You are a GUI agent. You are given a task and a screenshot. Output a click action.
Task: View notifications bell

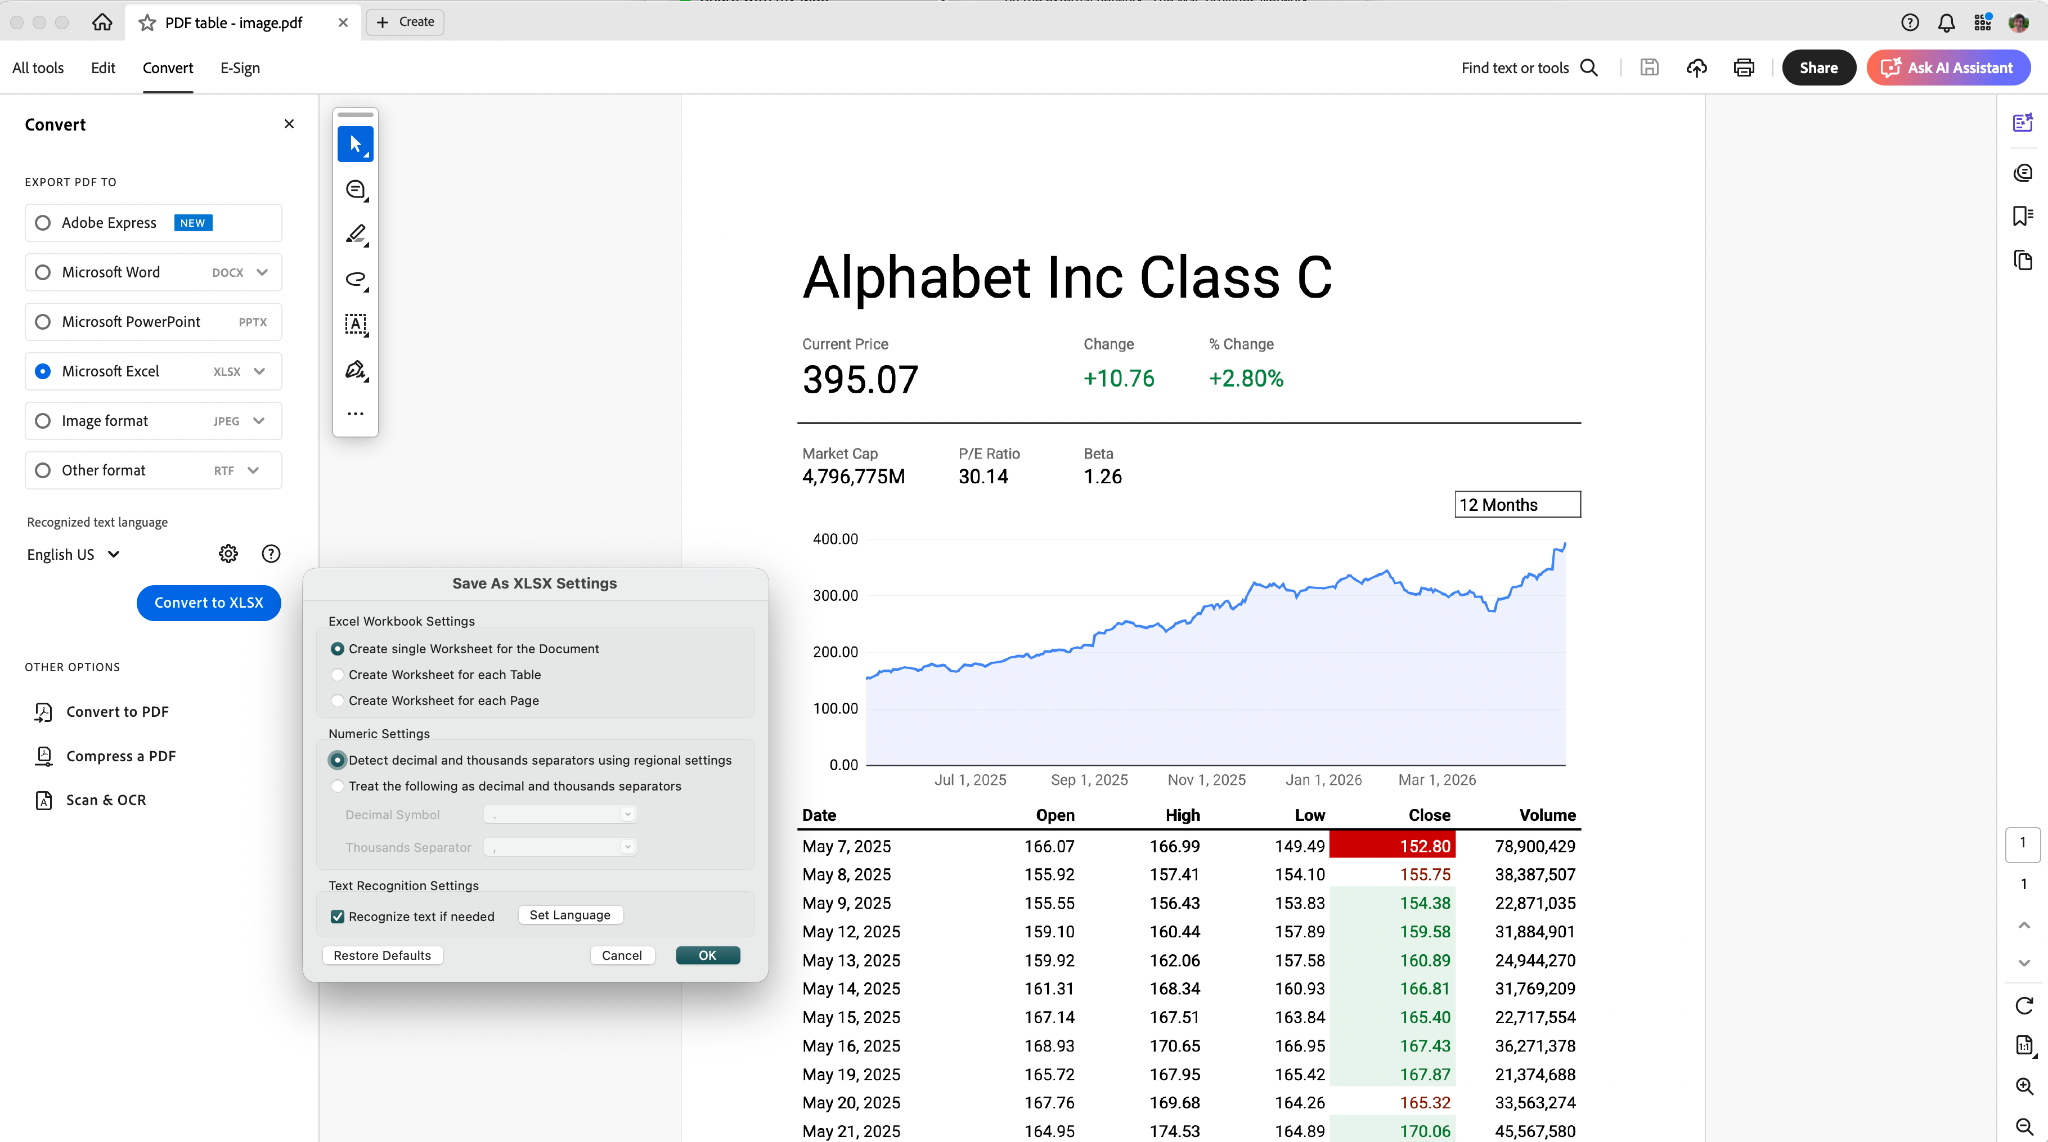click(1946, 22)
